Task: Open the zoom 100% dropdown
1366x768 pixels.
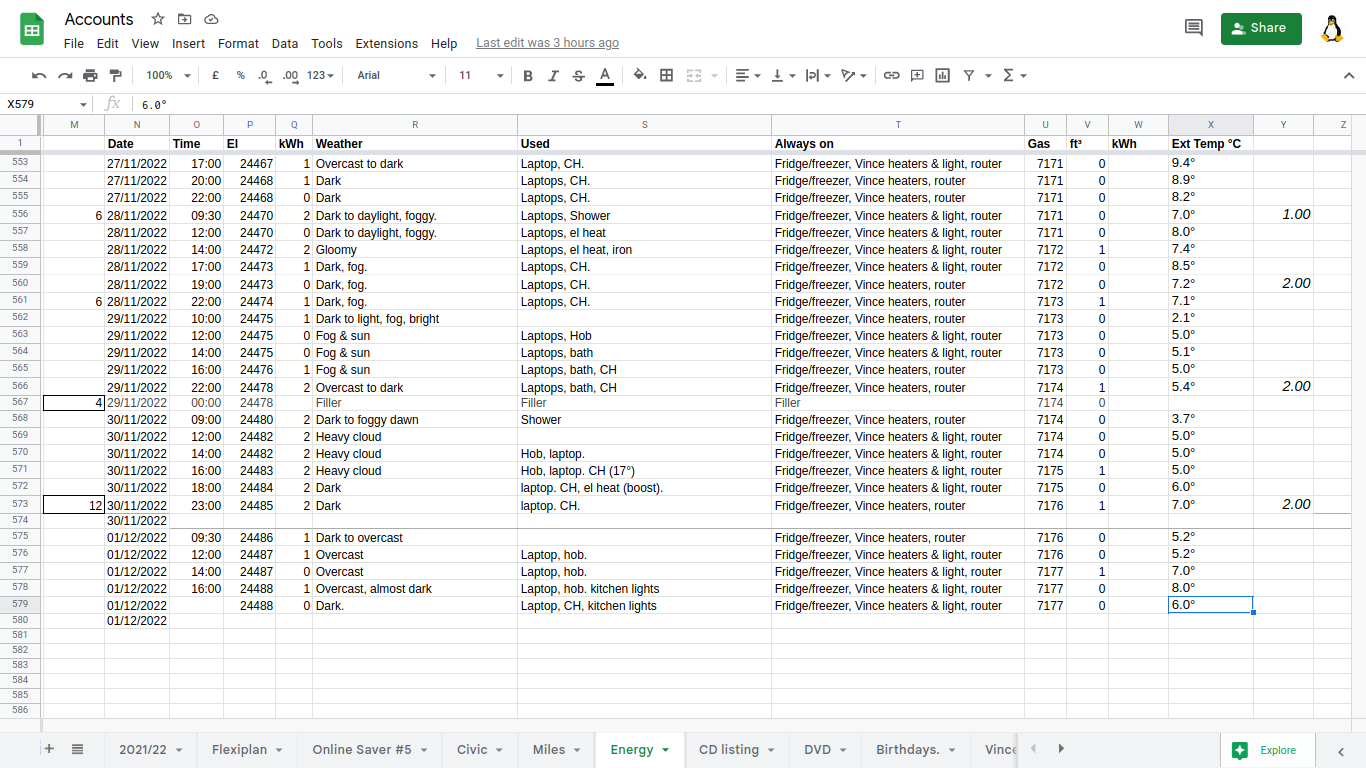Action: coord(167,75)
